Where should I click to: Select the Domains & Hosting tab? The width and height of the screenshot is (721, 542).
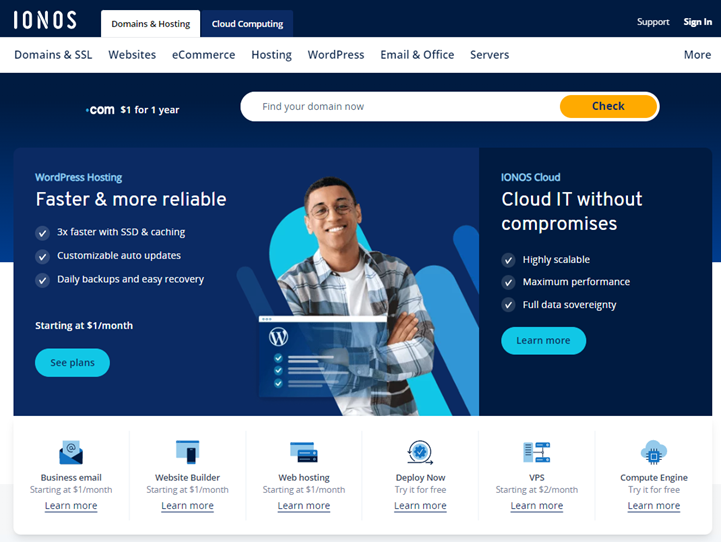(151, 24)
